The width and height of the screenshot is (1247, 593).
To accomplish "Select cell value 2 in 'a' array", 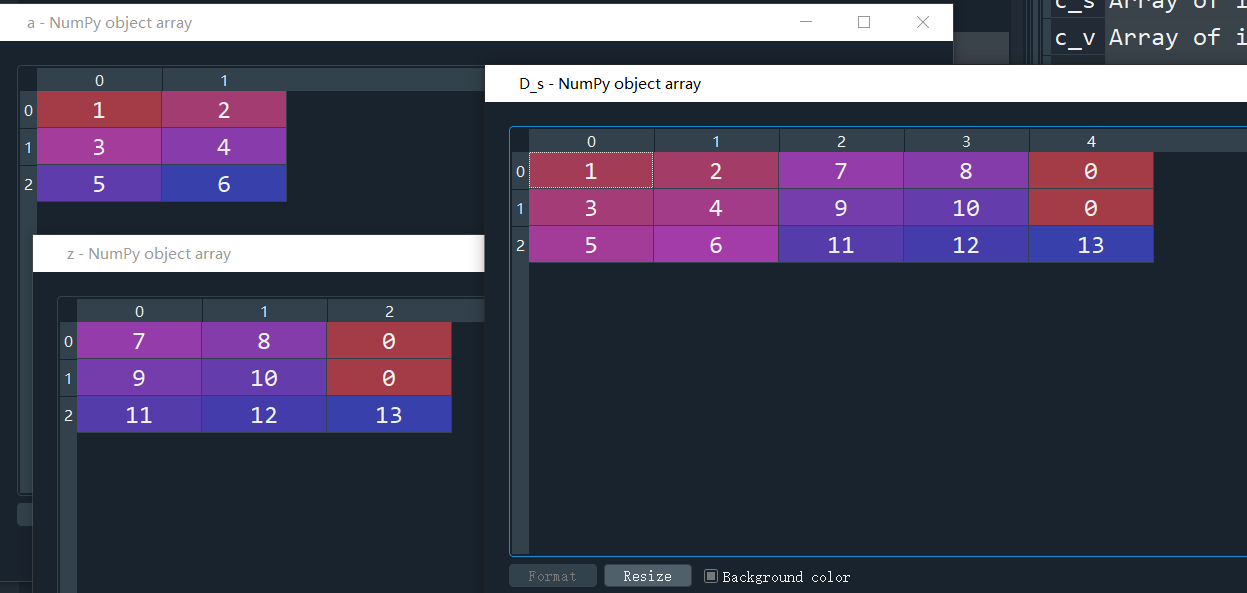I will [224, 110].
